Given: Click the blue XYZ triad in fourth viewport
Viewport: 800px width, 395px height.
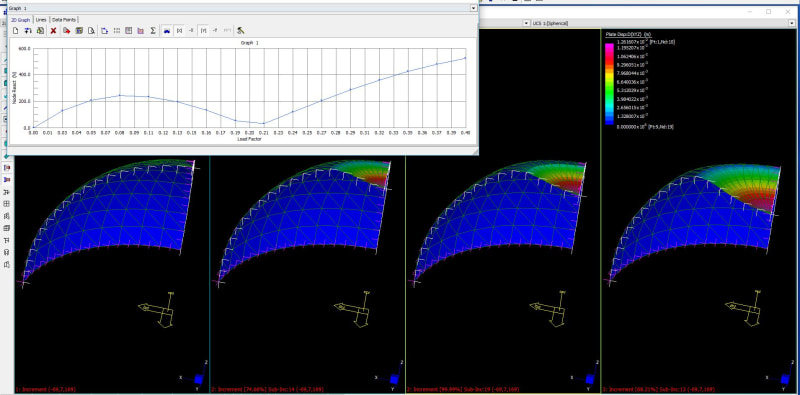Looking at the screenshot, I should coord(782,378).
